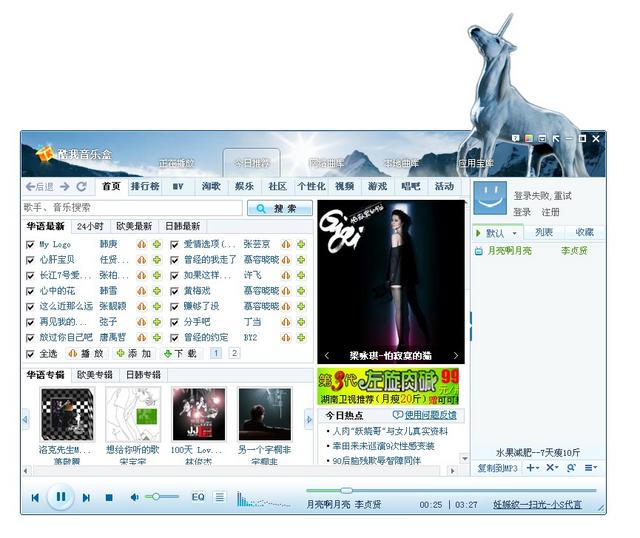Expand the 默认 playlist dropdown arrow
This screenshot has width=640, height=538.
514,233
